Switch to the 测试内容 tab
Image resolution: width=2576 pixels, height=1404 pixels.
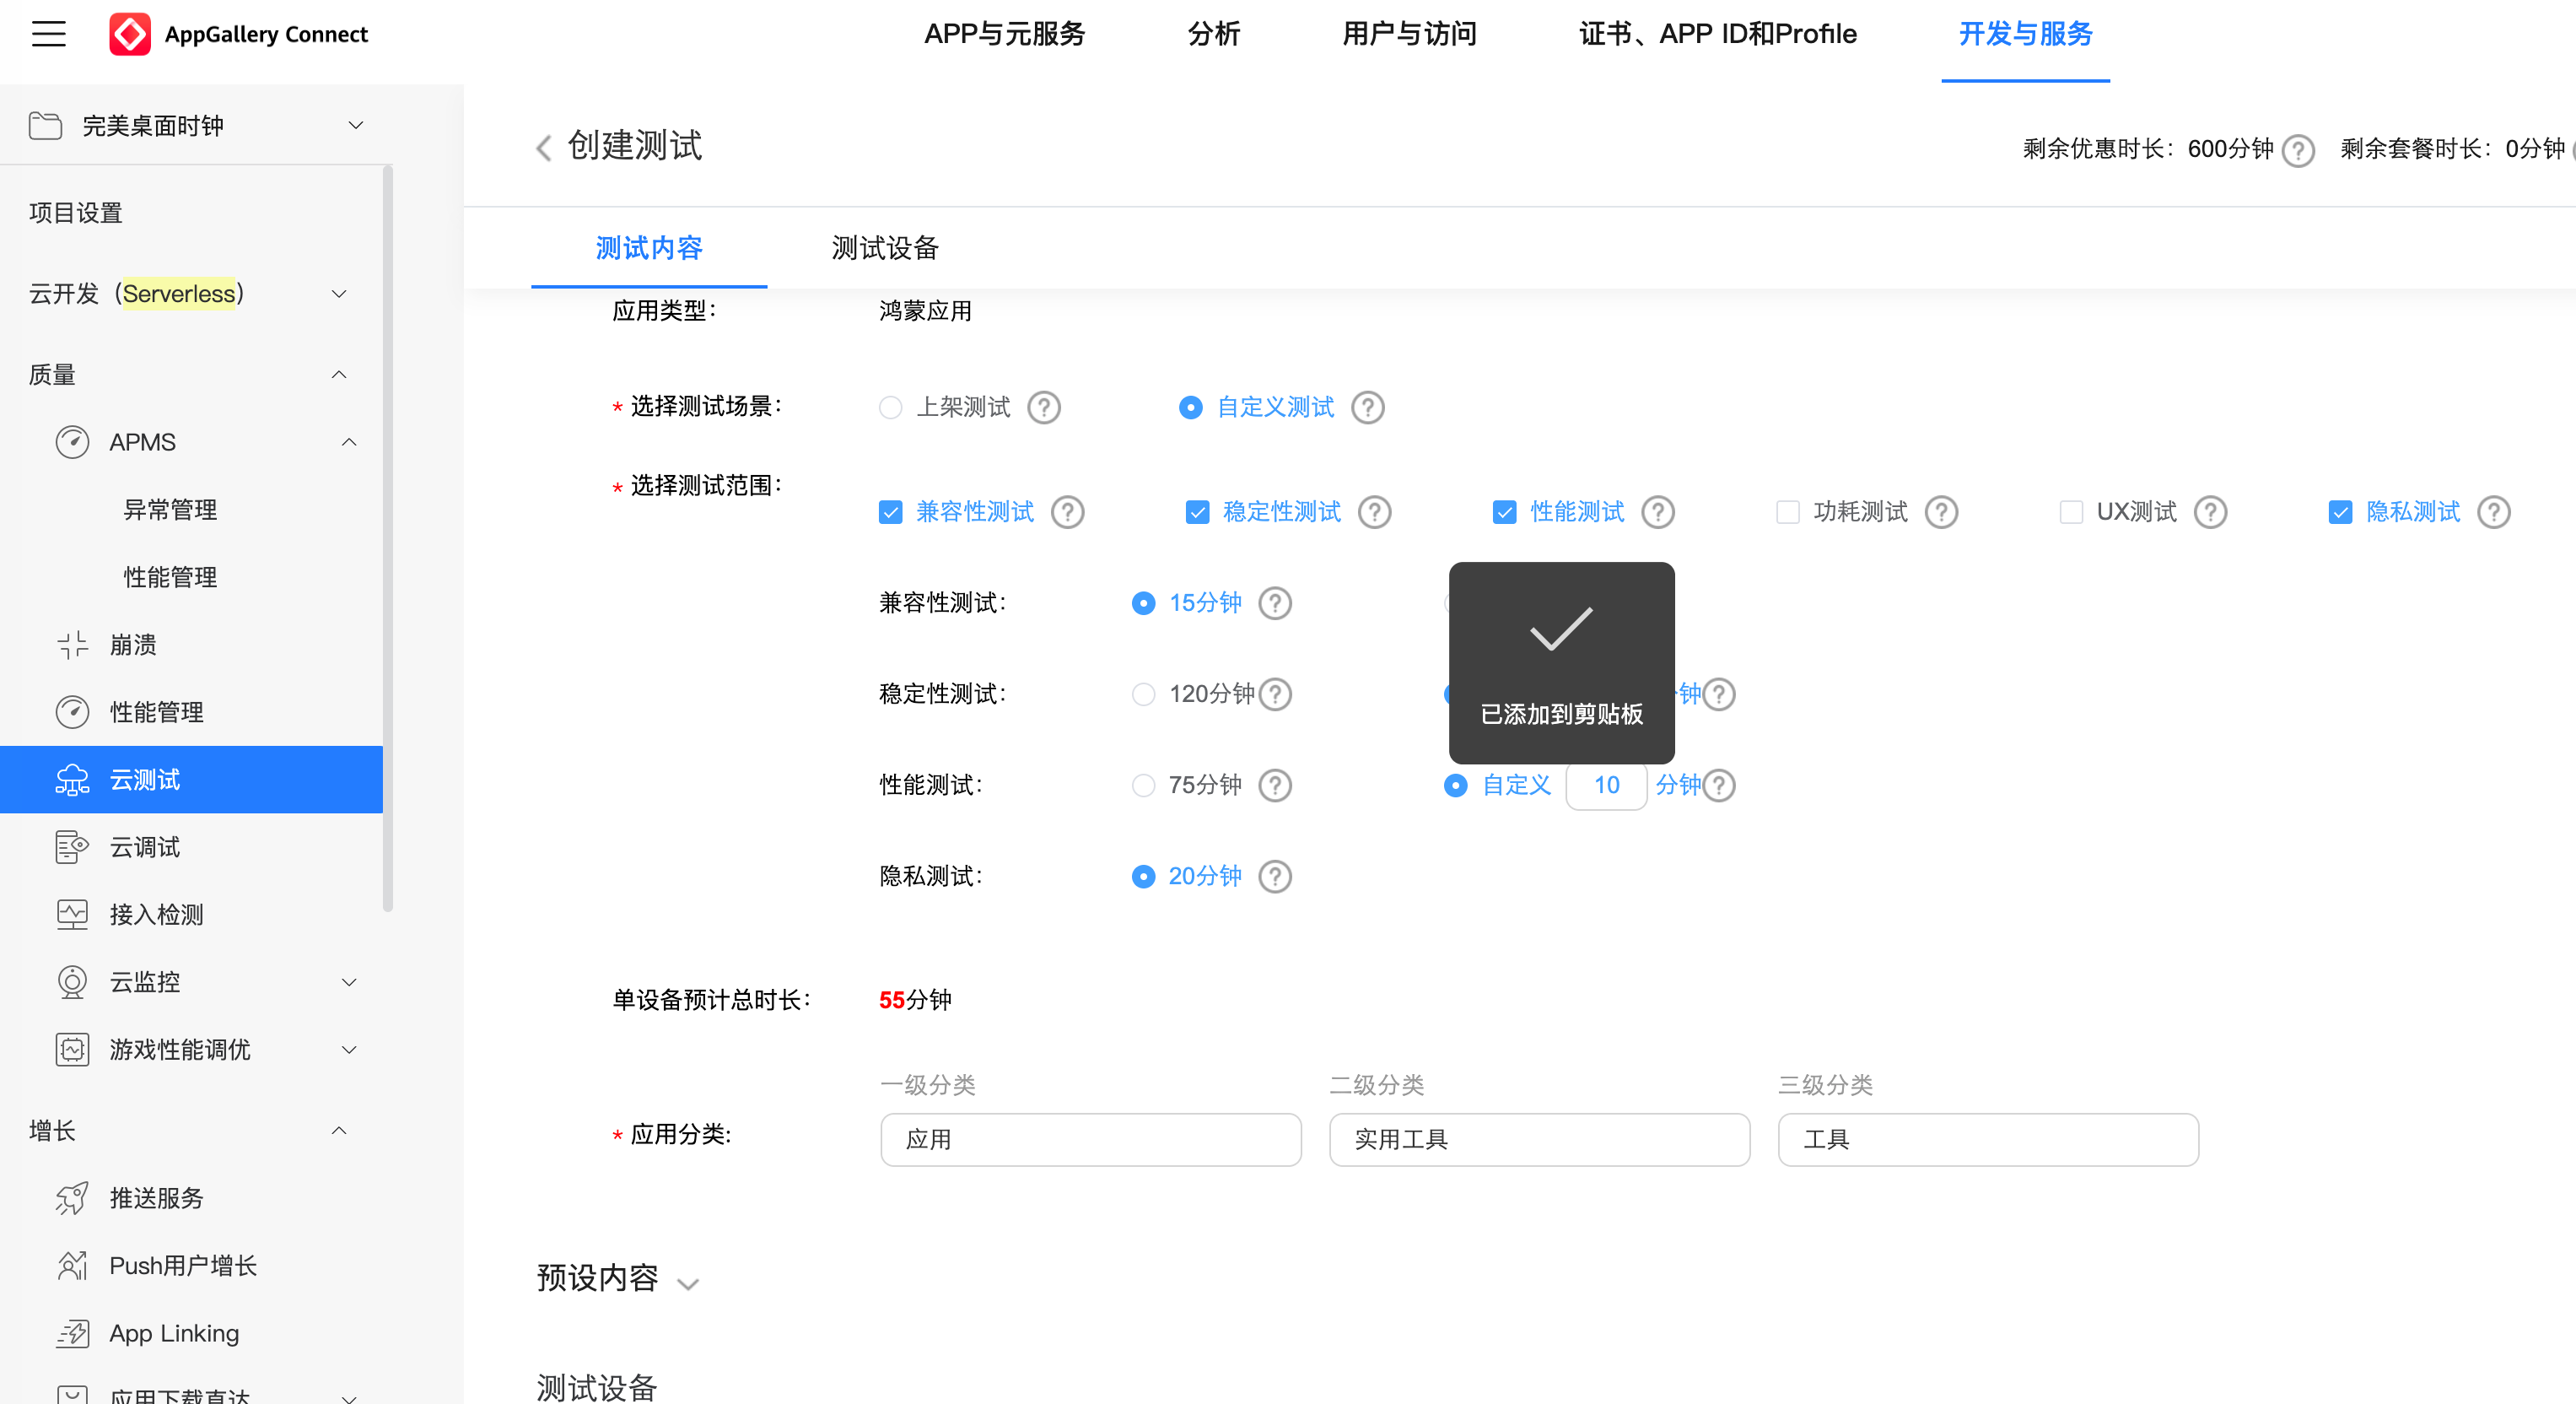click(x=649, y=248)
